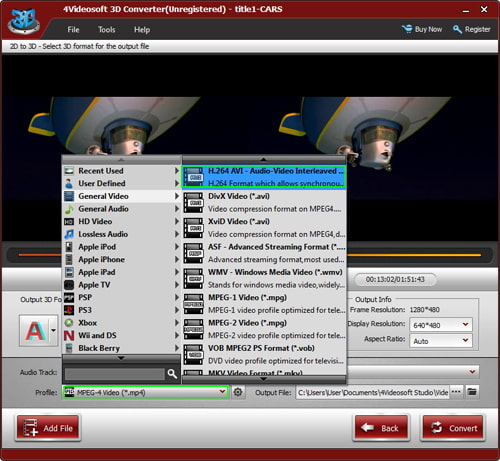This screenshot has height=461, width=500.
Task: Select H.264 AVI format entry
Action: coord(264,177)
